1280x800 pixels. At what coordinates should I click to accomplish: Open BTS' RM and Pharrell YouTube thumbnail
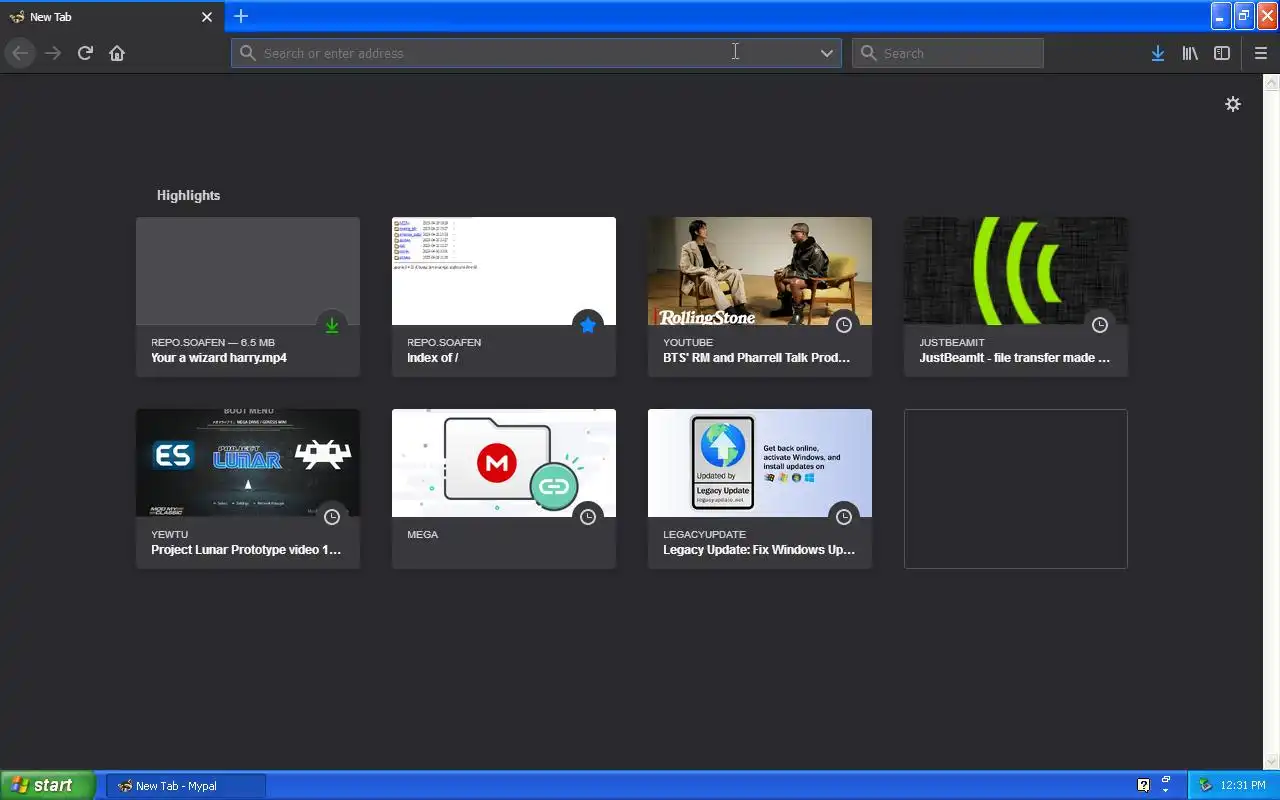coord(760,271)
